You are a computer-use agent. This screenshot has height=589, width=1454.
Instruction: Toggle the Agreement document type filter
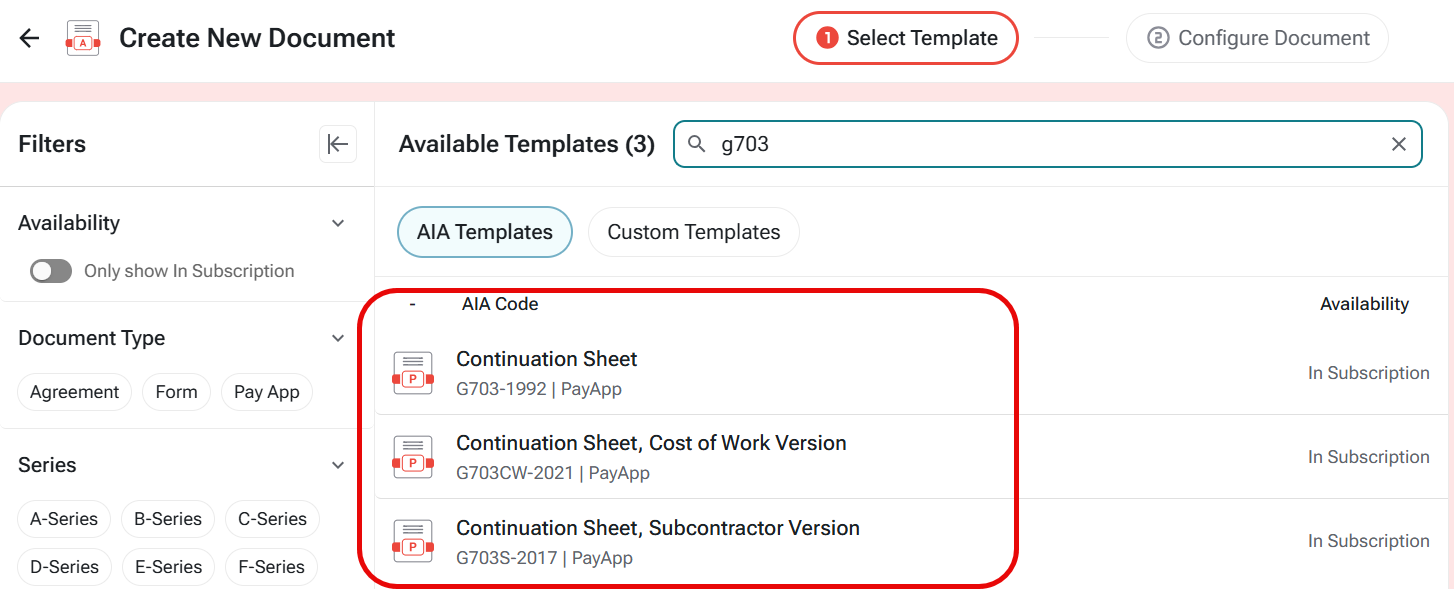tap(74, 392)
